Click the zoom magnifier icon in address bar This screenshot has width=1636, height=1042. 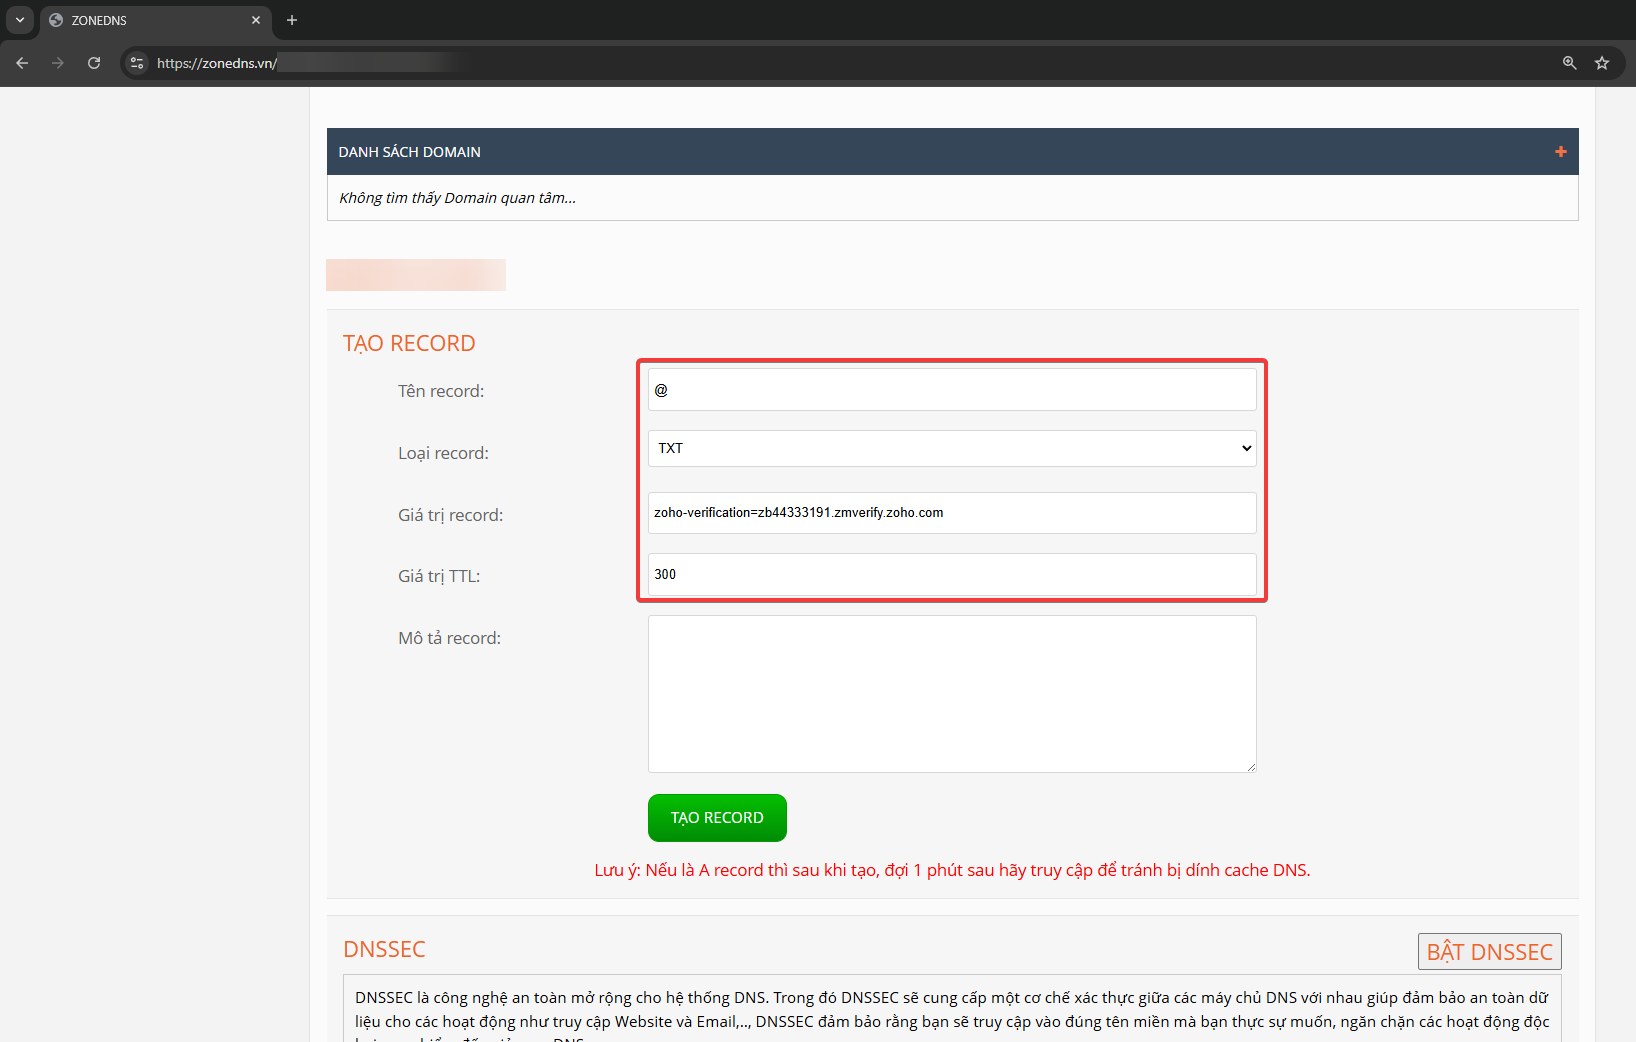[1569, 63]
